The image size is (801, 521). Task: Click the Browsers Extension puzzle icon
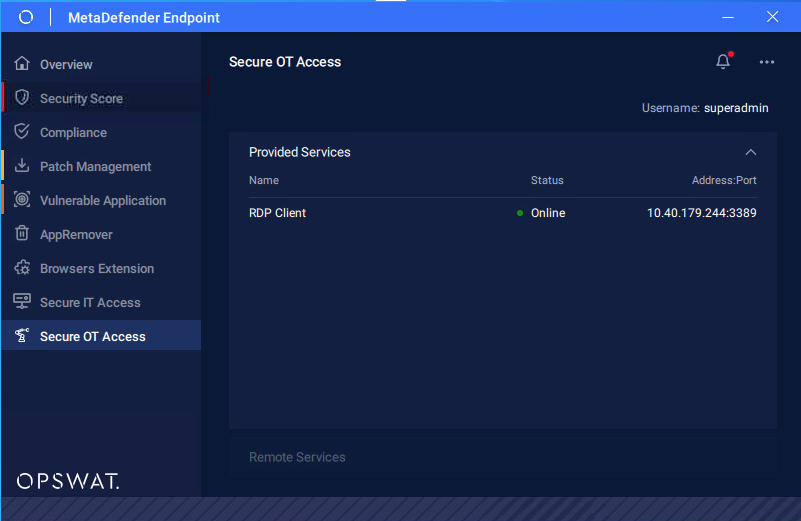point(22,268)
